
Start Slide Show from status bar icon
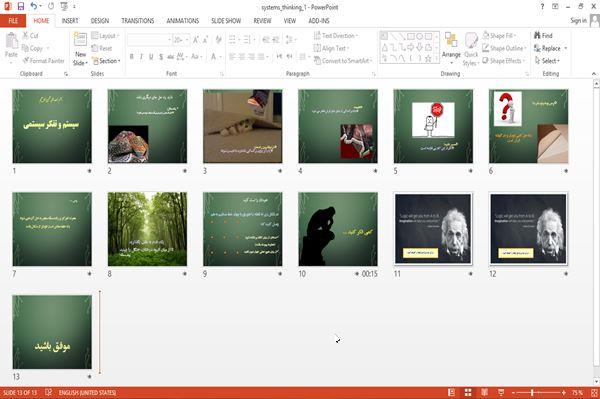pyautogui.click(x=501, y=392)
